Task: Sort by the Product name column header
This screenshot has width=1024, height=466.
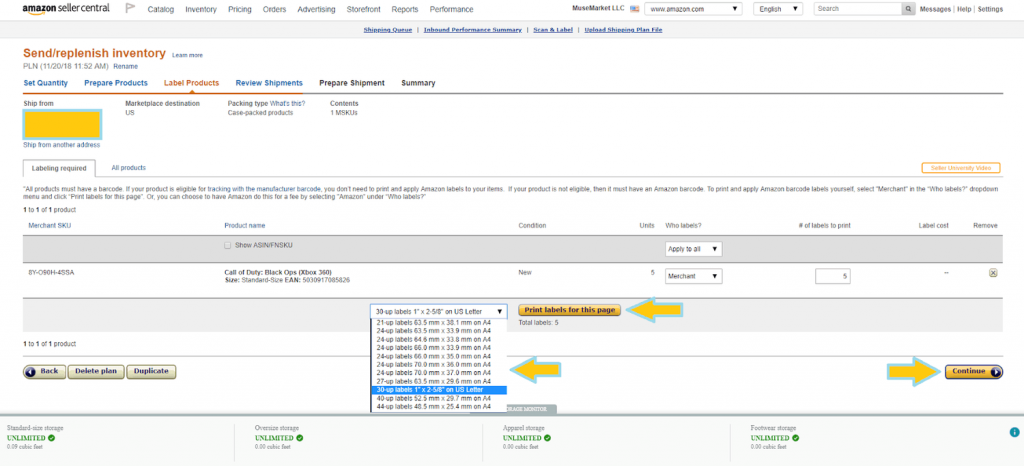Action: point(245,226)
